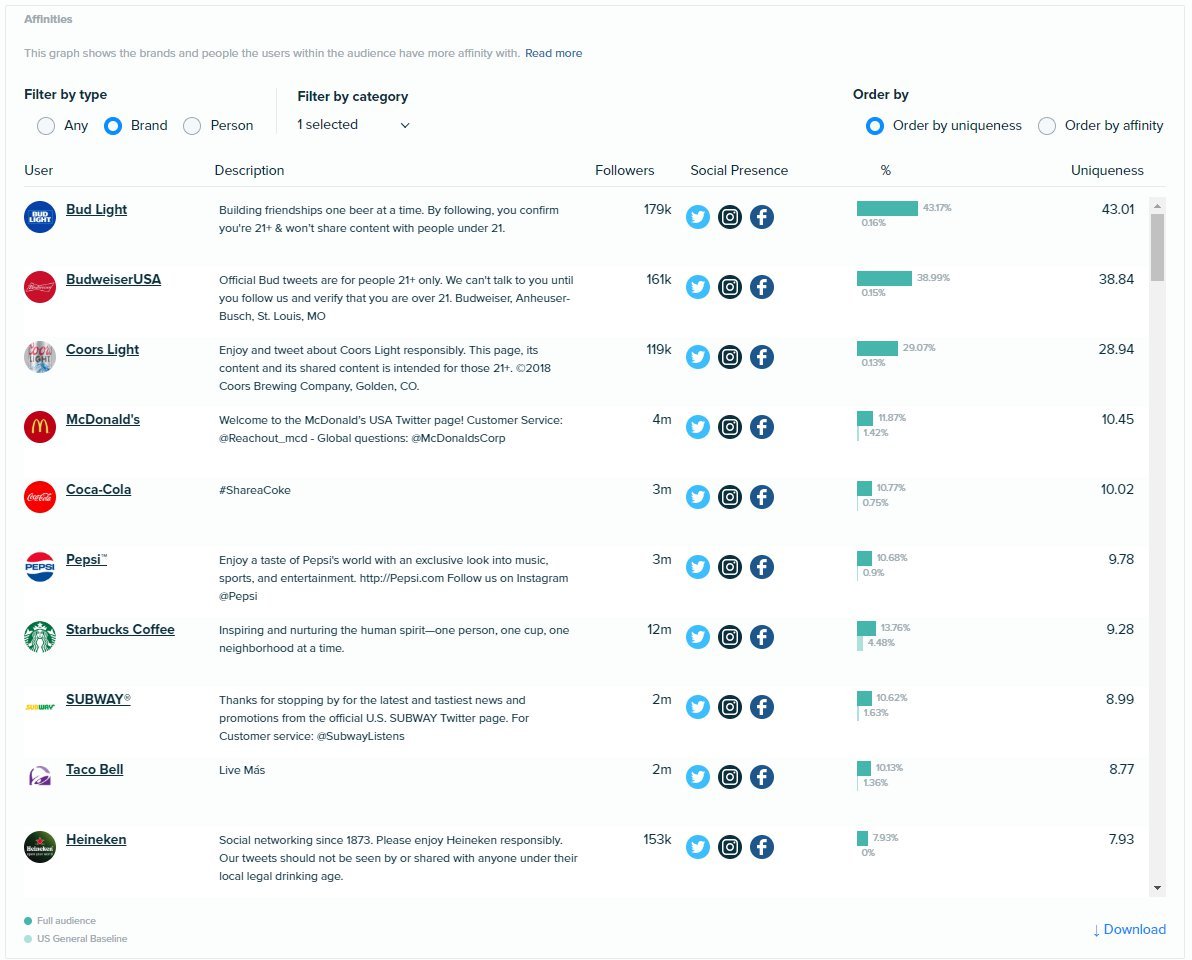Open the SUBWAY user link
The width and height of the screenshot is (1192, 960).
point(98,699)
